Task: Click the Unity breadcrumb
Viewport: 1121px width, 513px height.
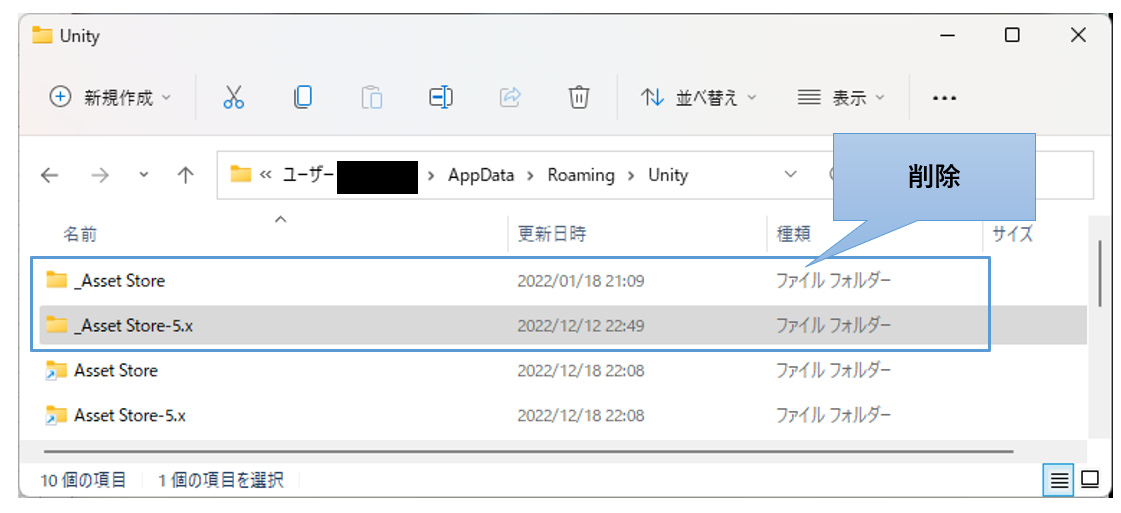Action: (x=668, y=175)
